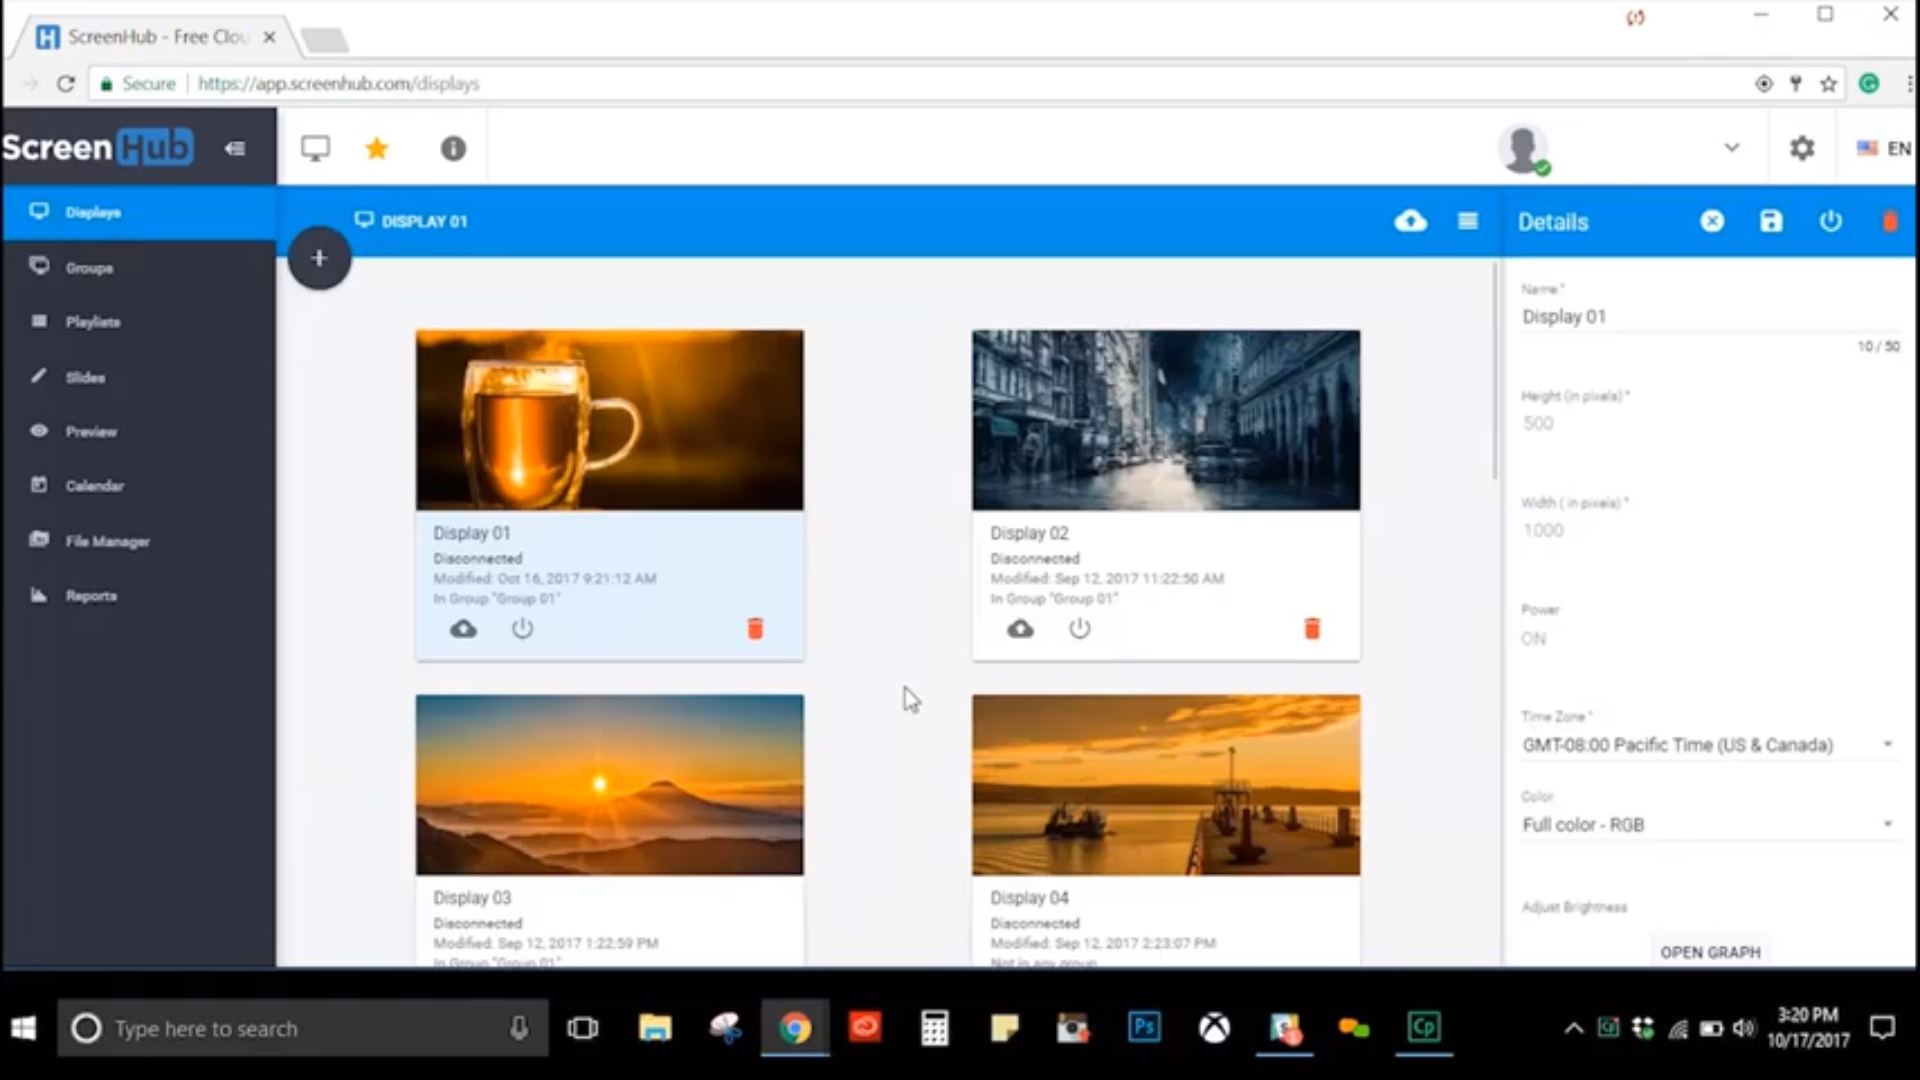1920x1080 pixels.
Task: Save display details with floppy icon
Action: [1770, 221]
